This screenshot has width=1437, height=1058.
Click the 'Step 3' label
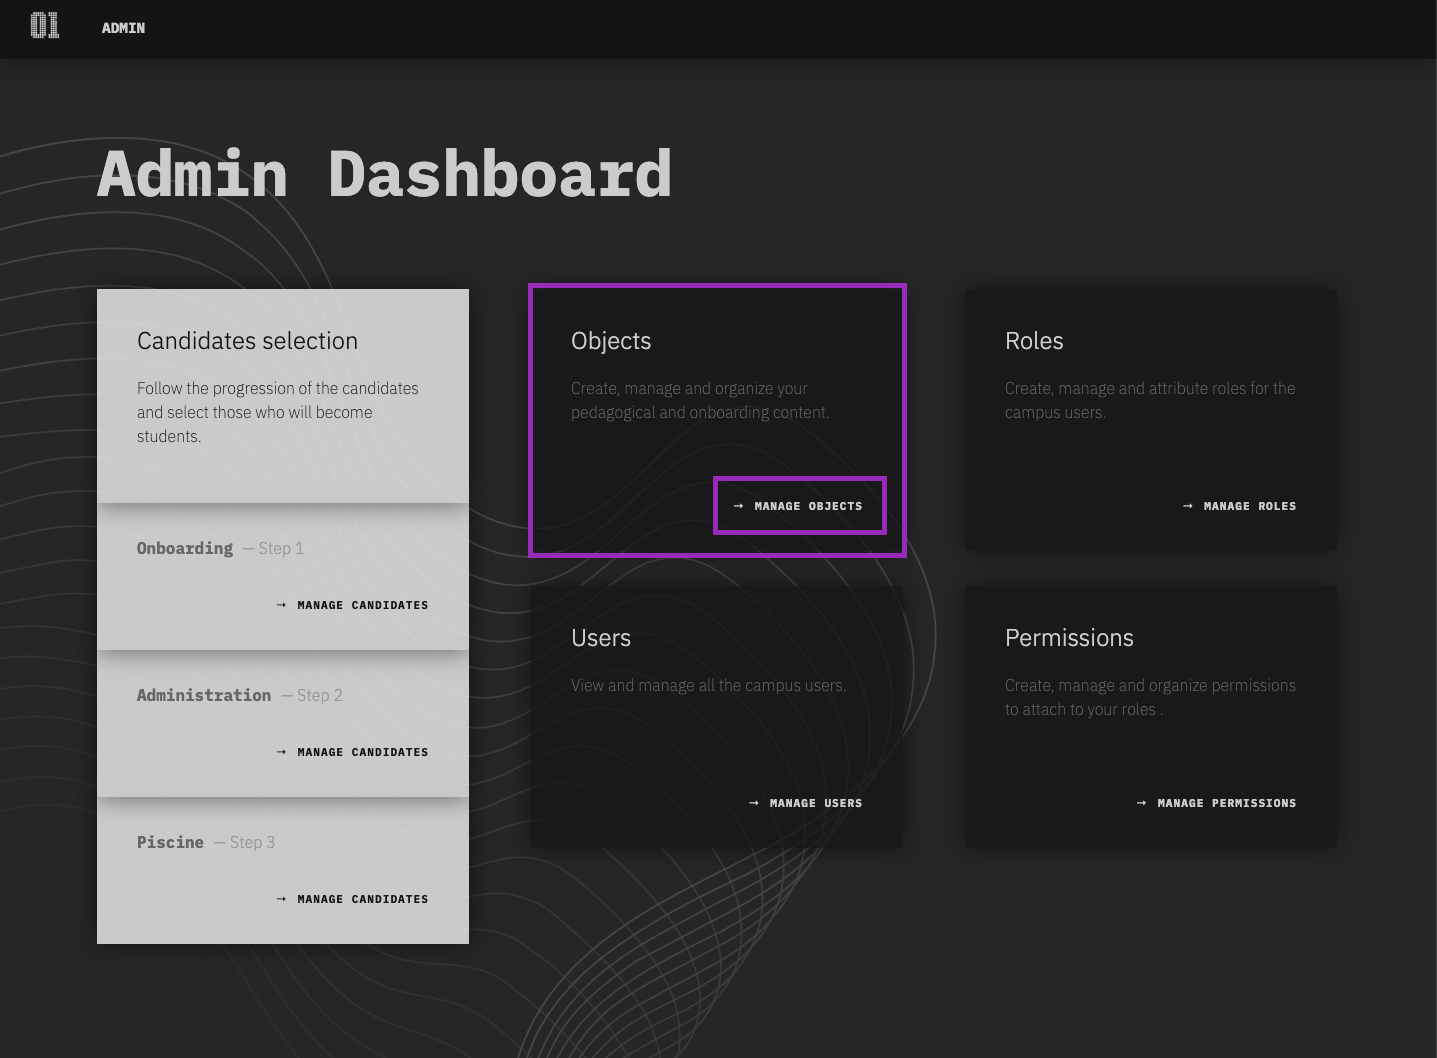pyautogui.click(x=252, y=842)
